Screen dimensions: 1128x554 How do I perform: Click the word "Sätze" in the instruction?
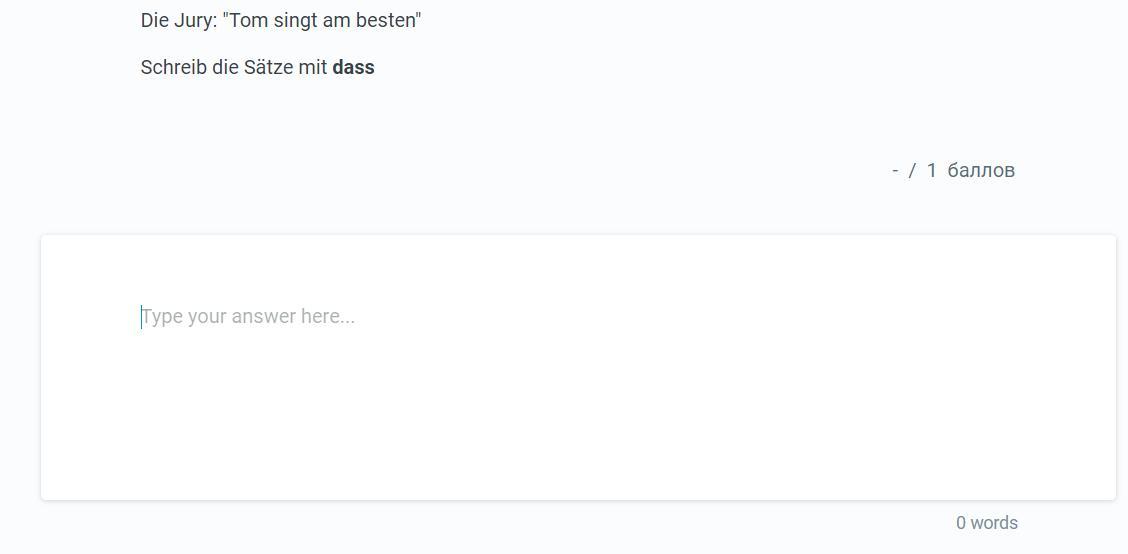click(268, 68)
